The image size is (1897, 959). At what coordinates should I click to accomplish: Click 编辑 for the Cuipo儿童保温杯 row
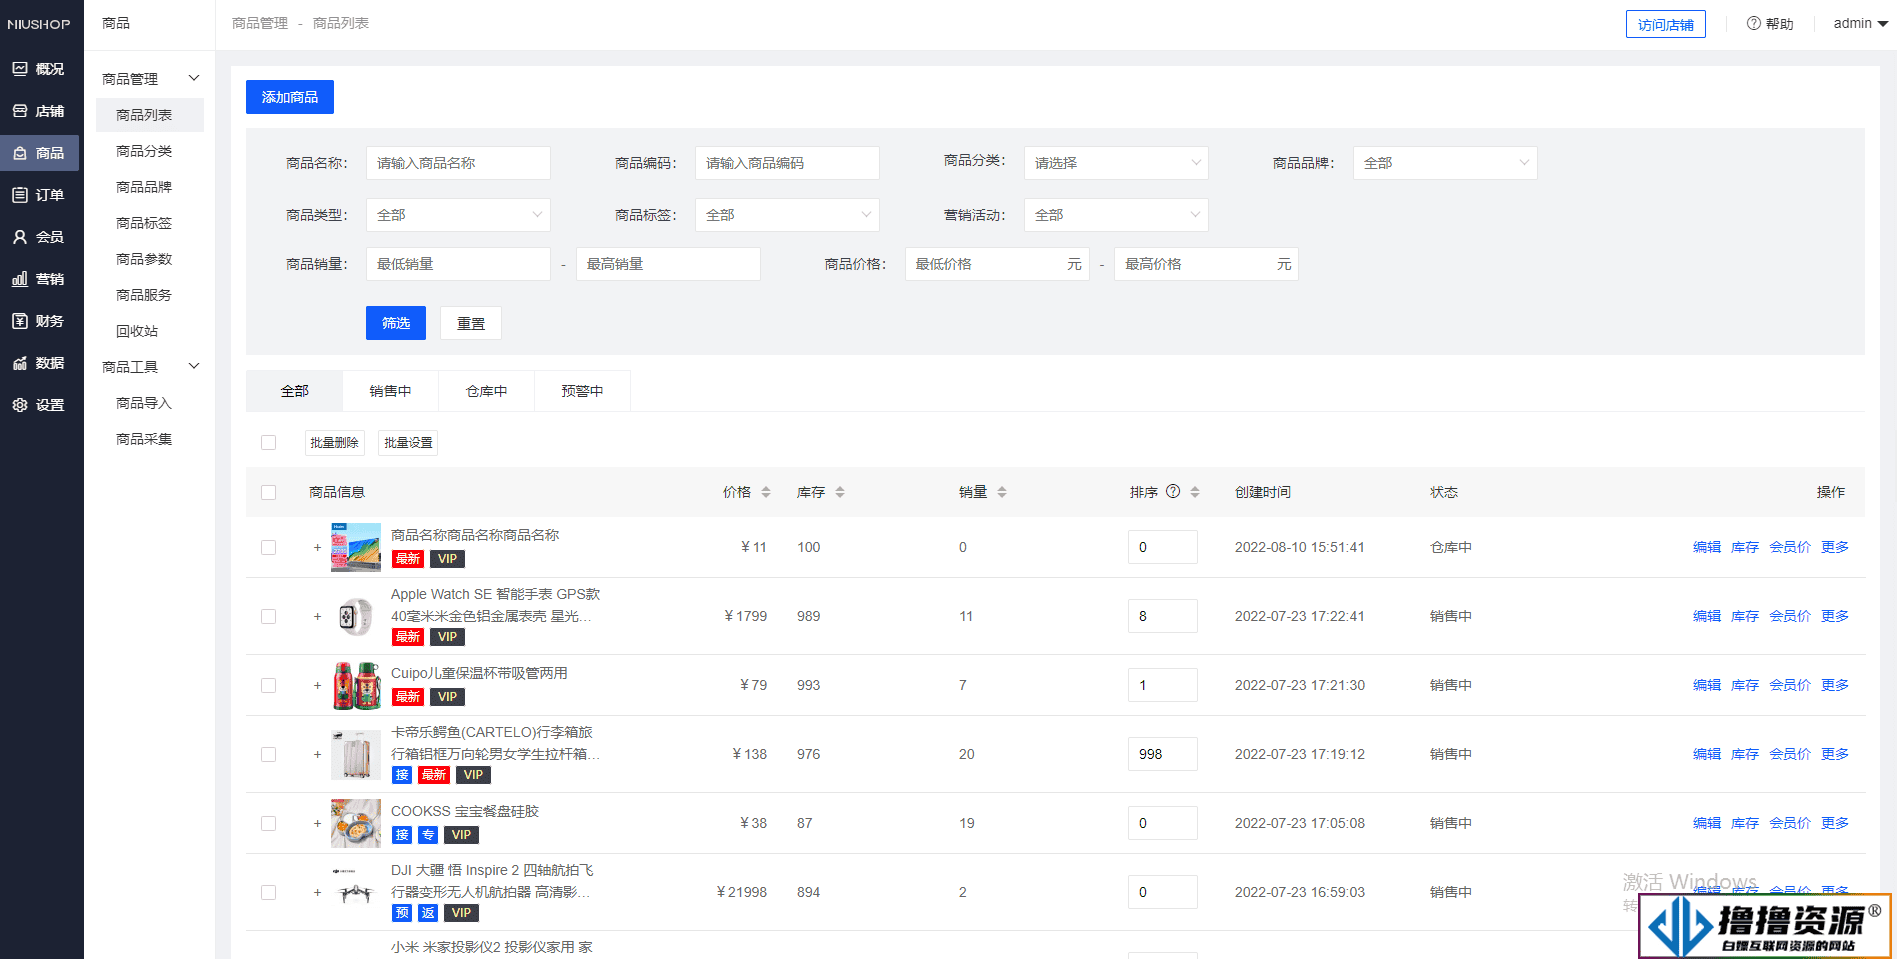click(1707, 685)
